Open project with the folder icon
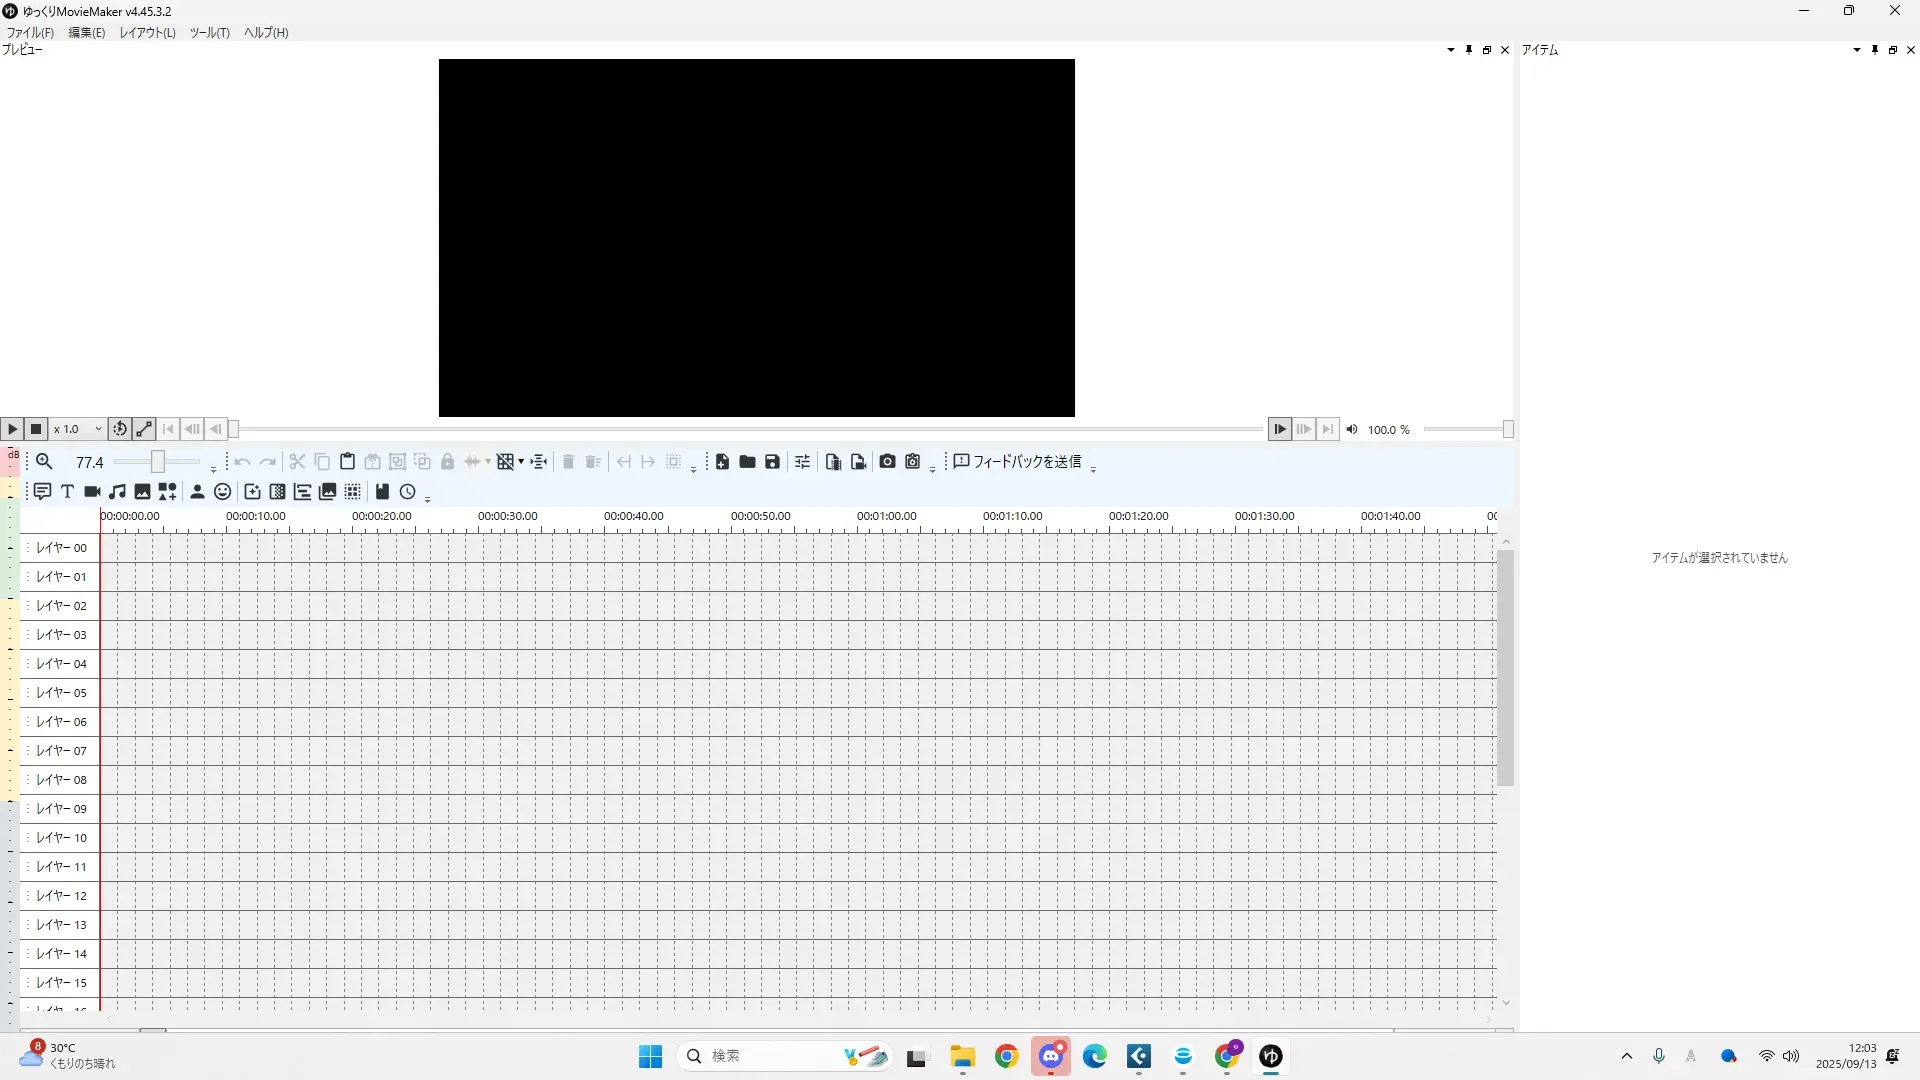 747,461
